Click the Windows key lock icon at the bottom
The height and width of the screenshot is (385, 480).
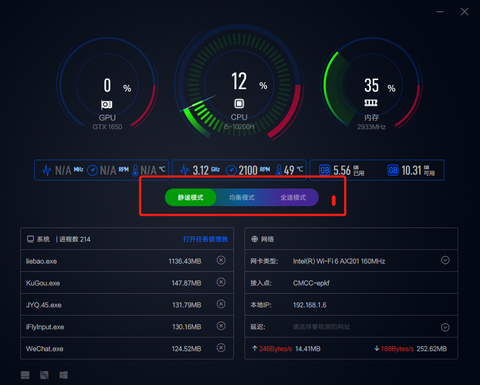(x=64, y=375)
